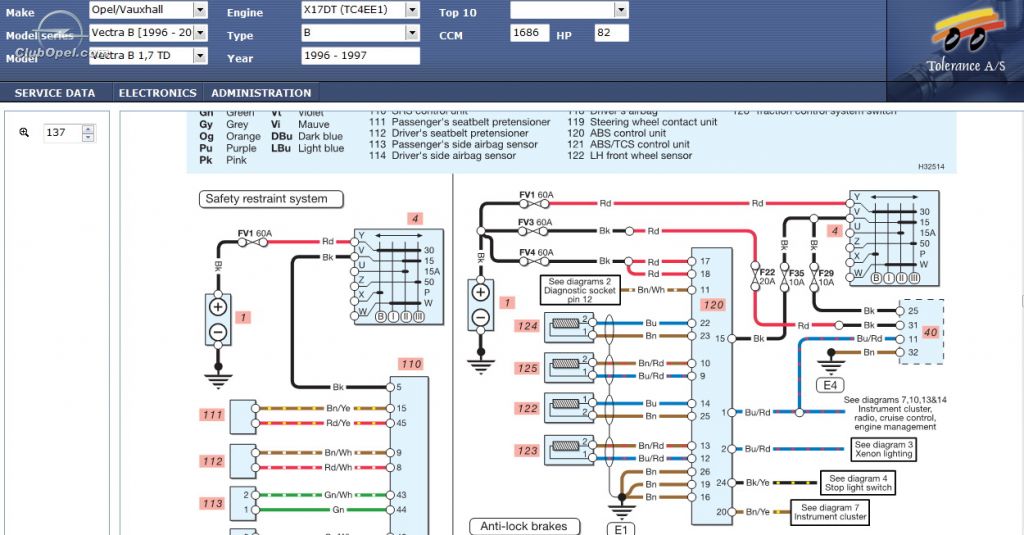This screenshot has height=535, width=1024.
Task: Click the CCM field showing 1686
Action: pyautogui.click(x=529, y=33)
